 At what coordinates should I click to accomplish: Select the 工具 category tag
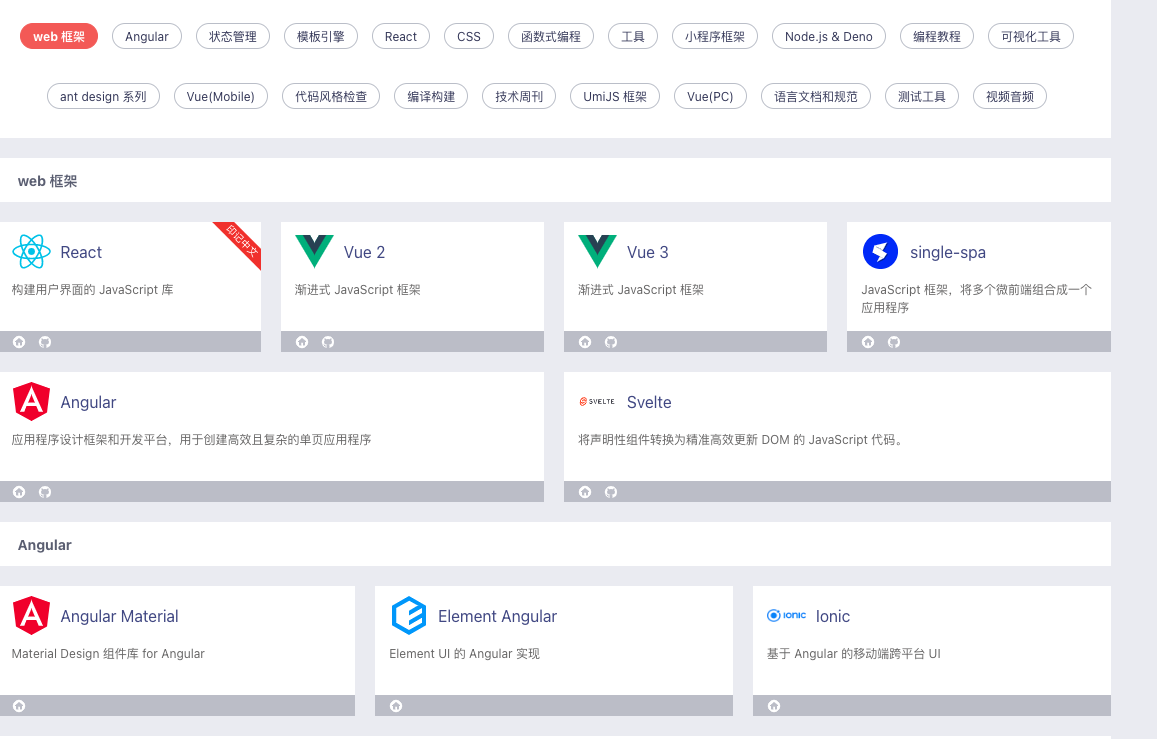pos(633,36)
